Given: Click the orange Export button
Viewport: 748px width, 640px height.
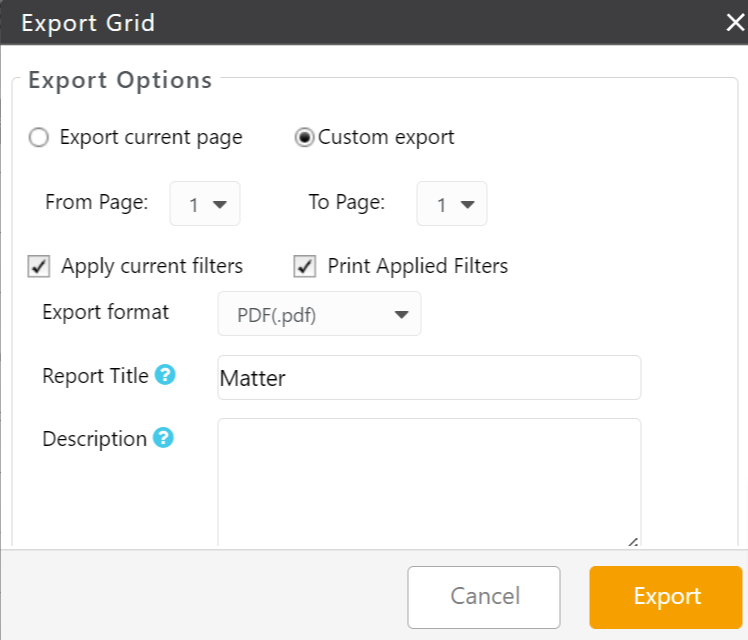Looking at the screenshot, I should (x=666, y=597).
